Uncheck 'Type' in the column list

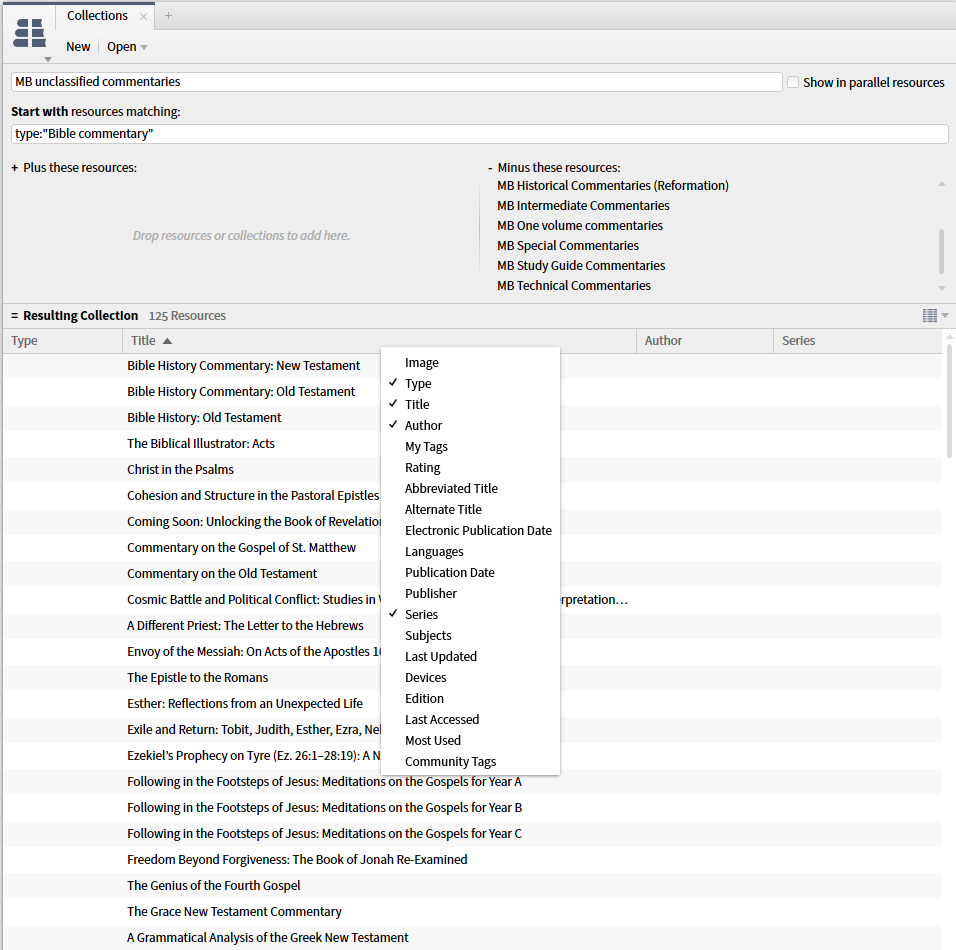coord(418,383)
